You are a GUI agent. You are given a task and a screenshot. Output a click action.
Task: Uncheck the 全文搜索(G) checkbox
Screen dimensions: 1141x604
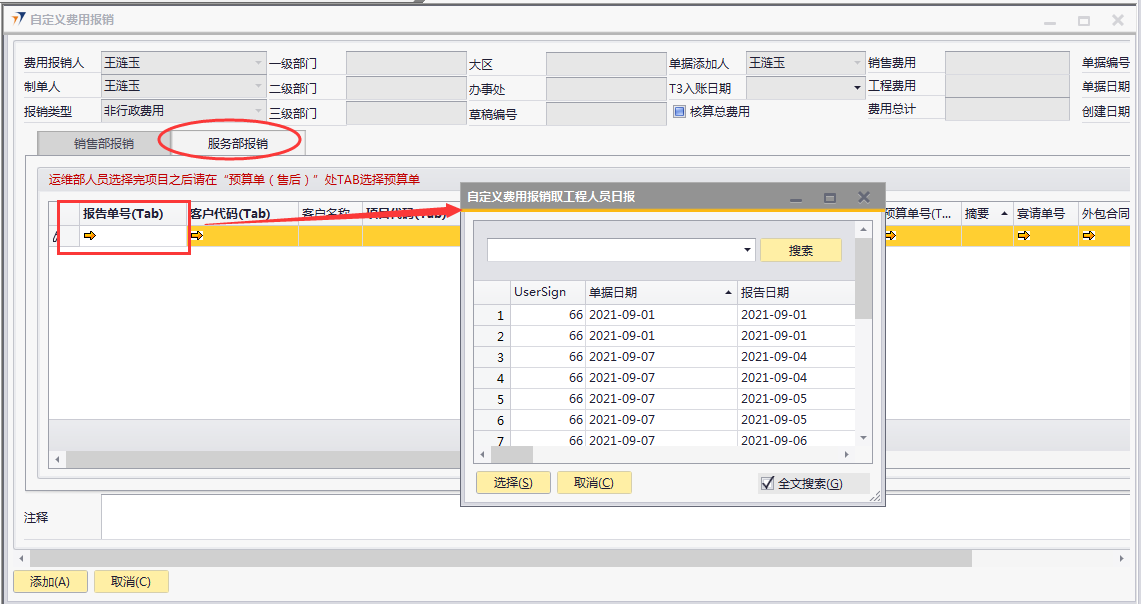coord(768,484)
